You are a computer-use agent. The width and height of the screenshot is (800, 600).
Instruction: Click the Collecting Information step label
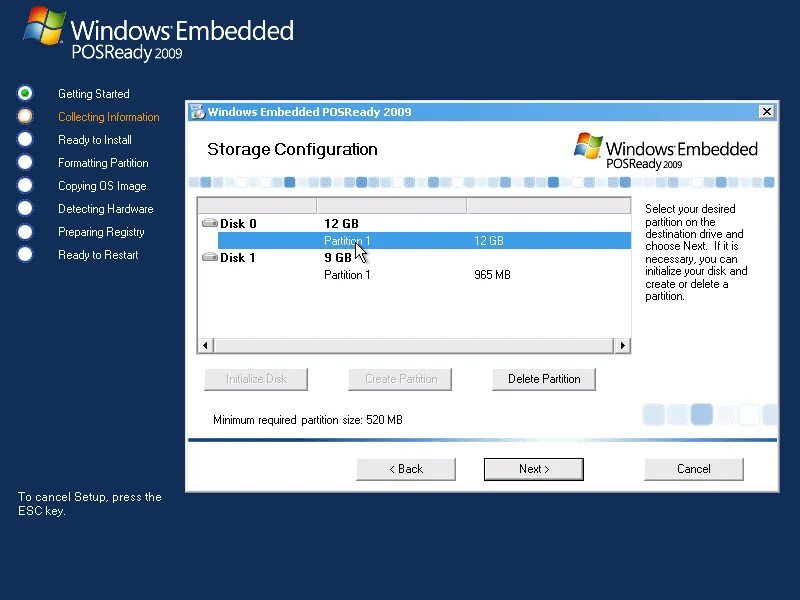point(109,117)
